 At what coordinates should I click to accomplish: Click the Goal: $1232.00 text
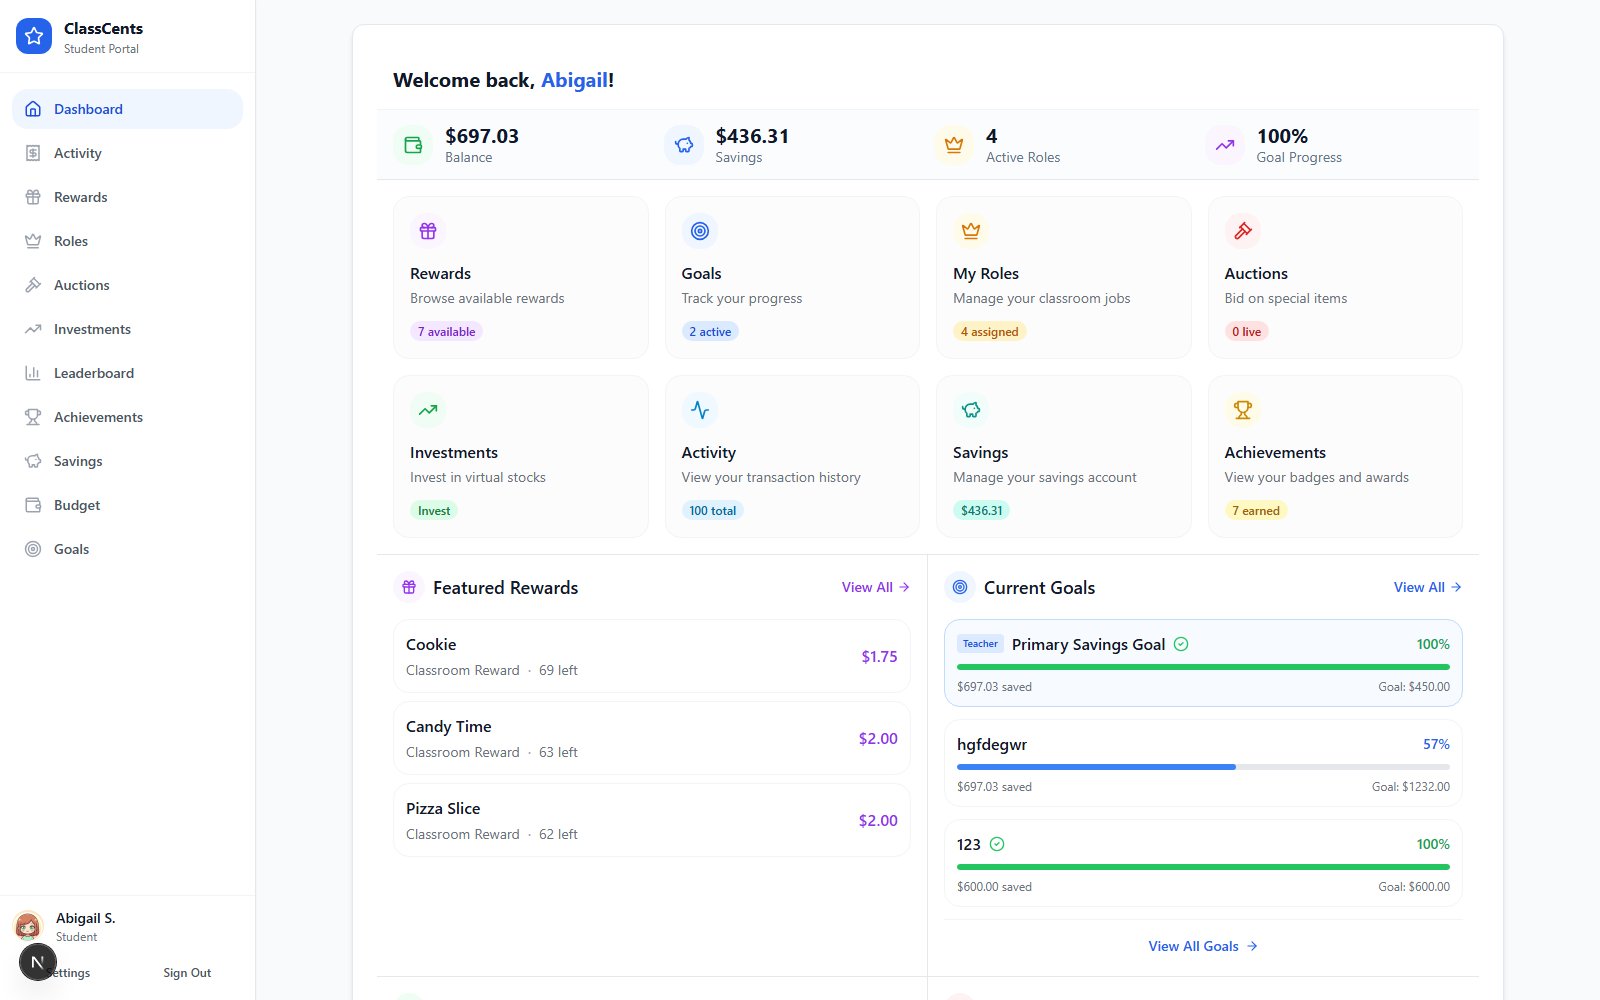coord(1410,787)
